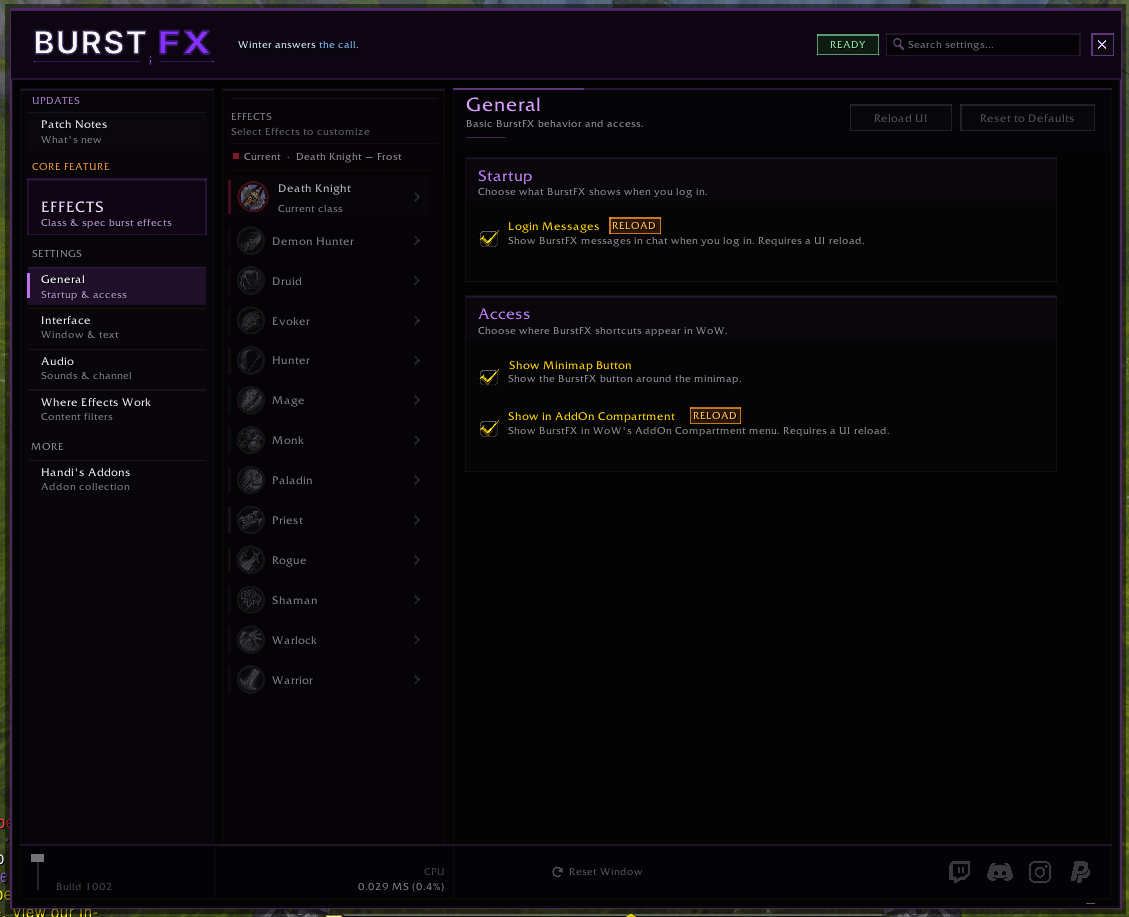This screenshot has height=917, width=1129.
Task: Click RELOAD badge beside AddOn Compartment
Action: tap(715, 415)
